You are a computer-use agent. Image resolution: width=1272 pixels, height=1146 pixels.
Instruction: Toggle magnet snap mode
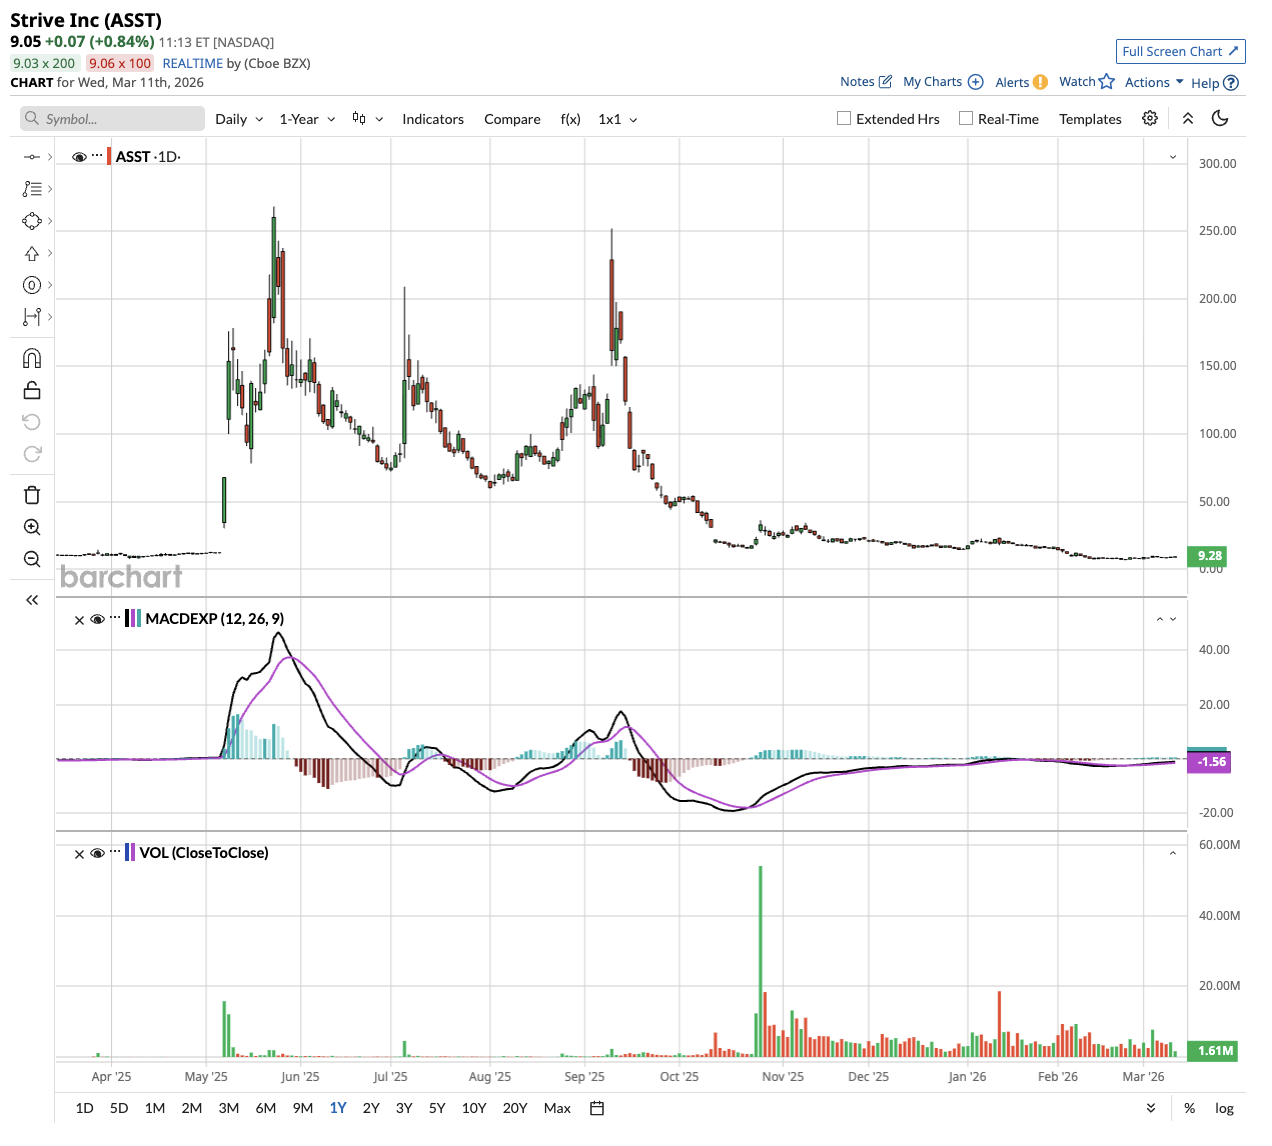click(32, 359)
